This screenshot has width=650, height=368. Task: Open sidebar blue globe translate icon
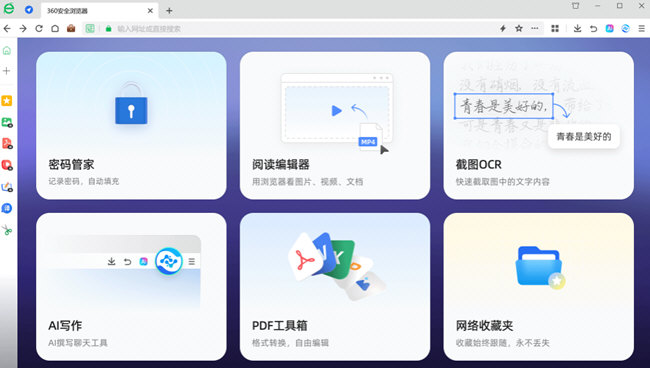click(7, 208)
